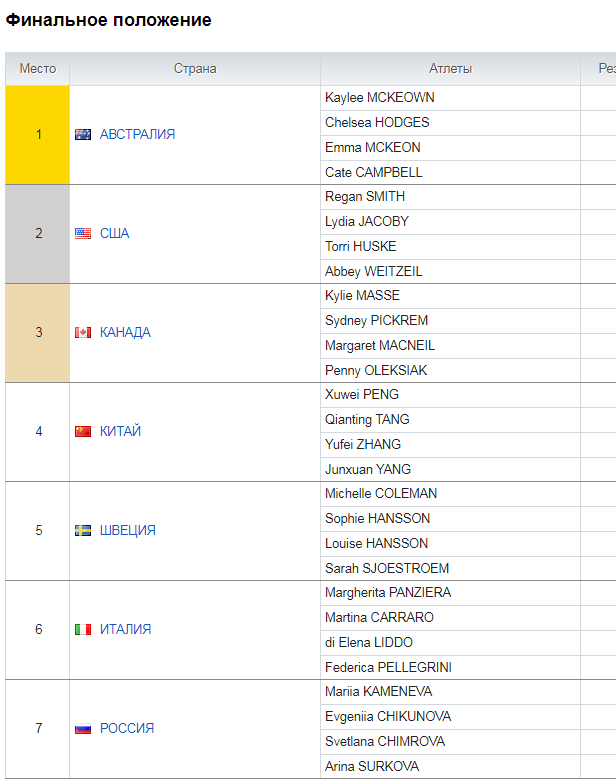The image size is (616, 779).
Task: Open the КИТАЙ country link
Action: coord(120,431)
